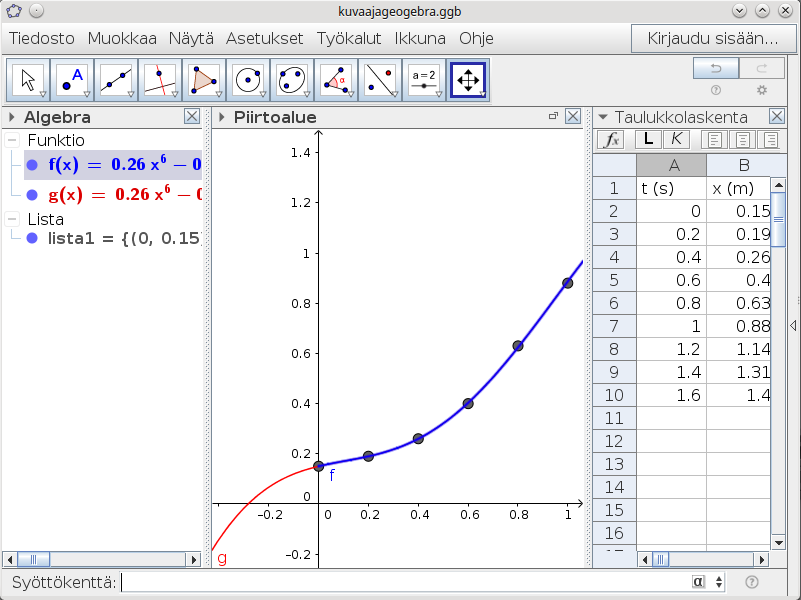Hide function g(x) using its blue dot
The height and width of the screenshot is (600, 801).
click(33, 194)
